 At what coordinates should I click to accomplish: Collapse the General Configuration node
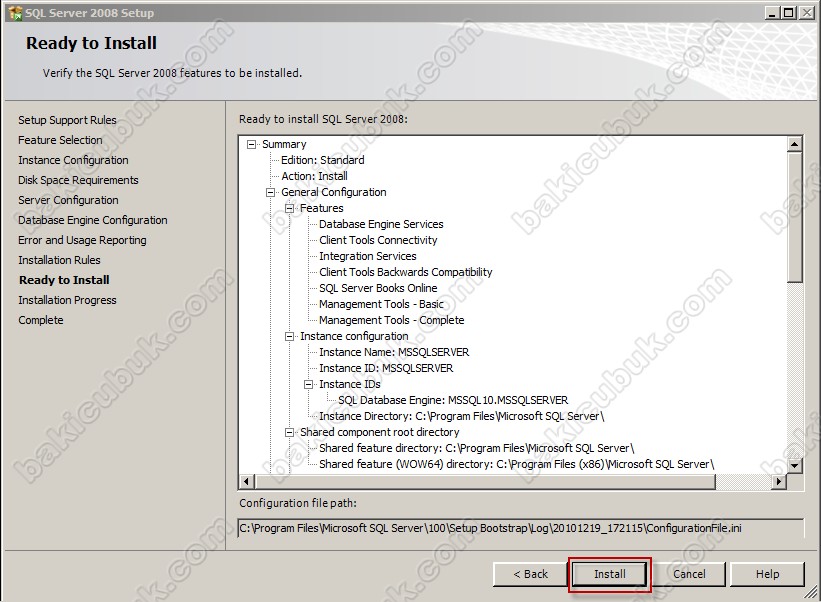coord(270,192)
